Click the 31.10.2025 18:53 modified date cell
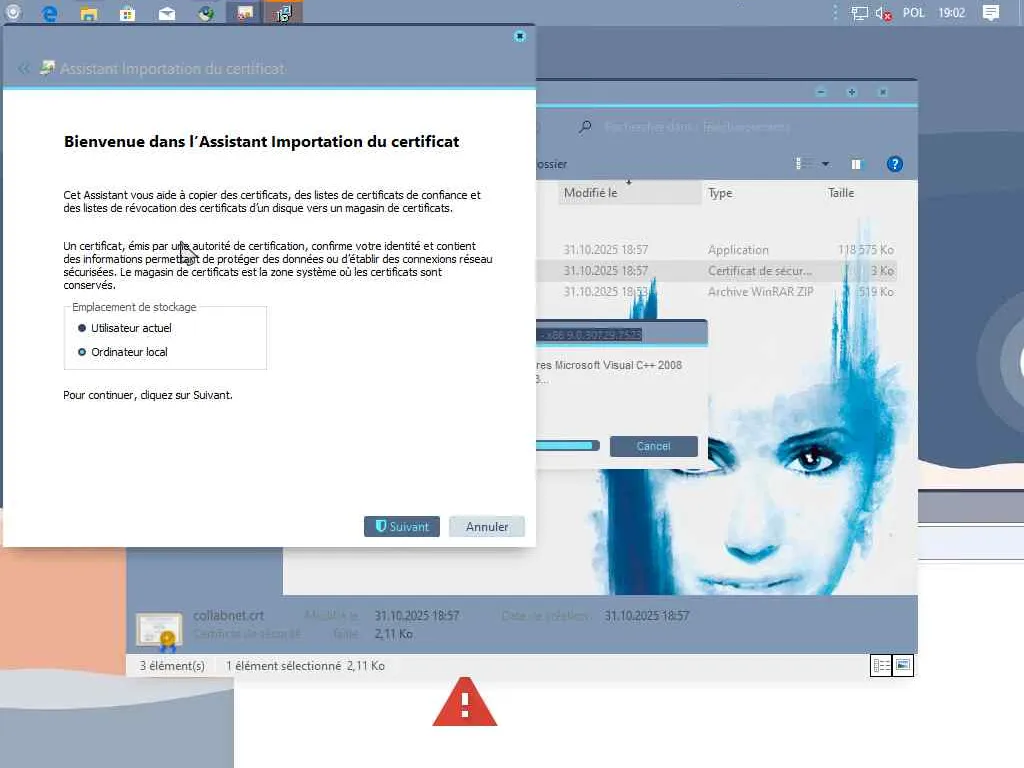Screen dimensions: 1024x768 pyautogui.click(x=605, y=291)
